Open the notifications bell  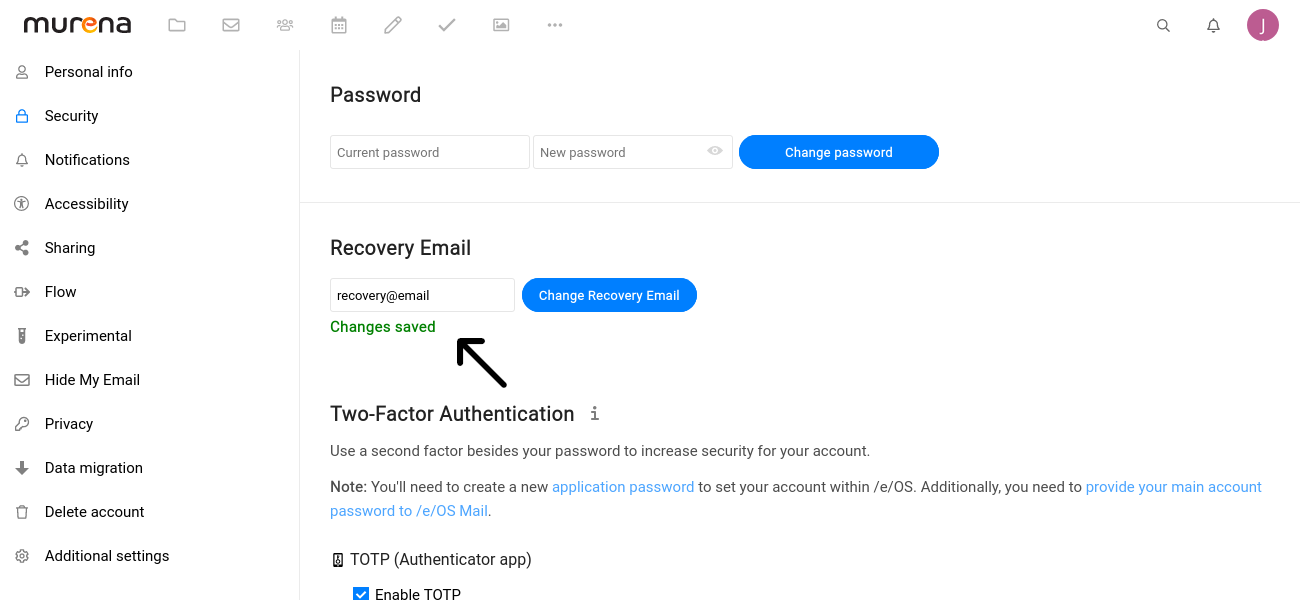1213,25
